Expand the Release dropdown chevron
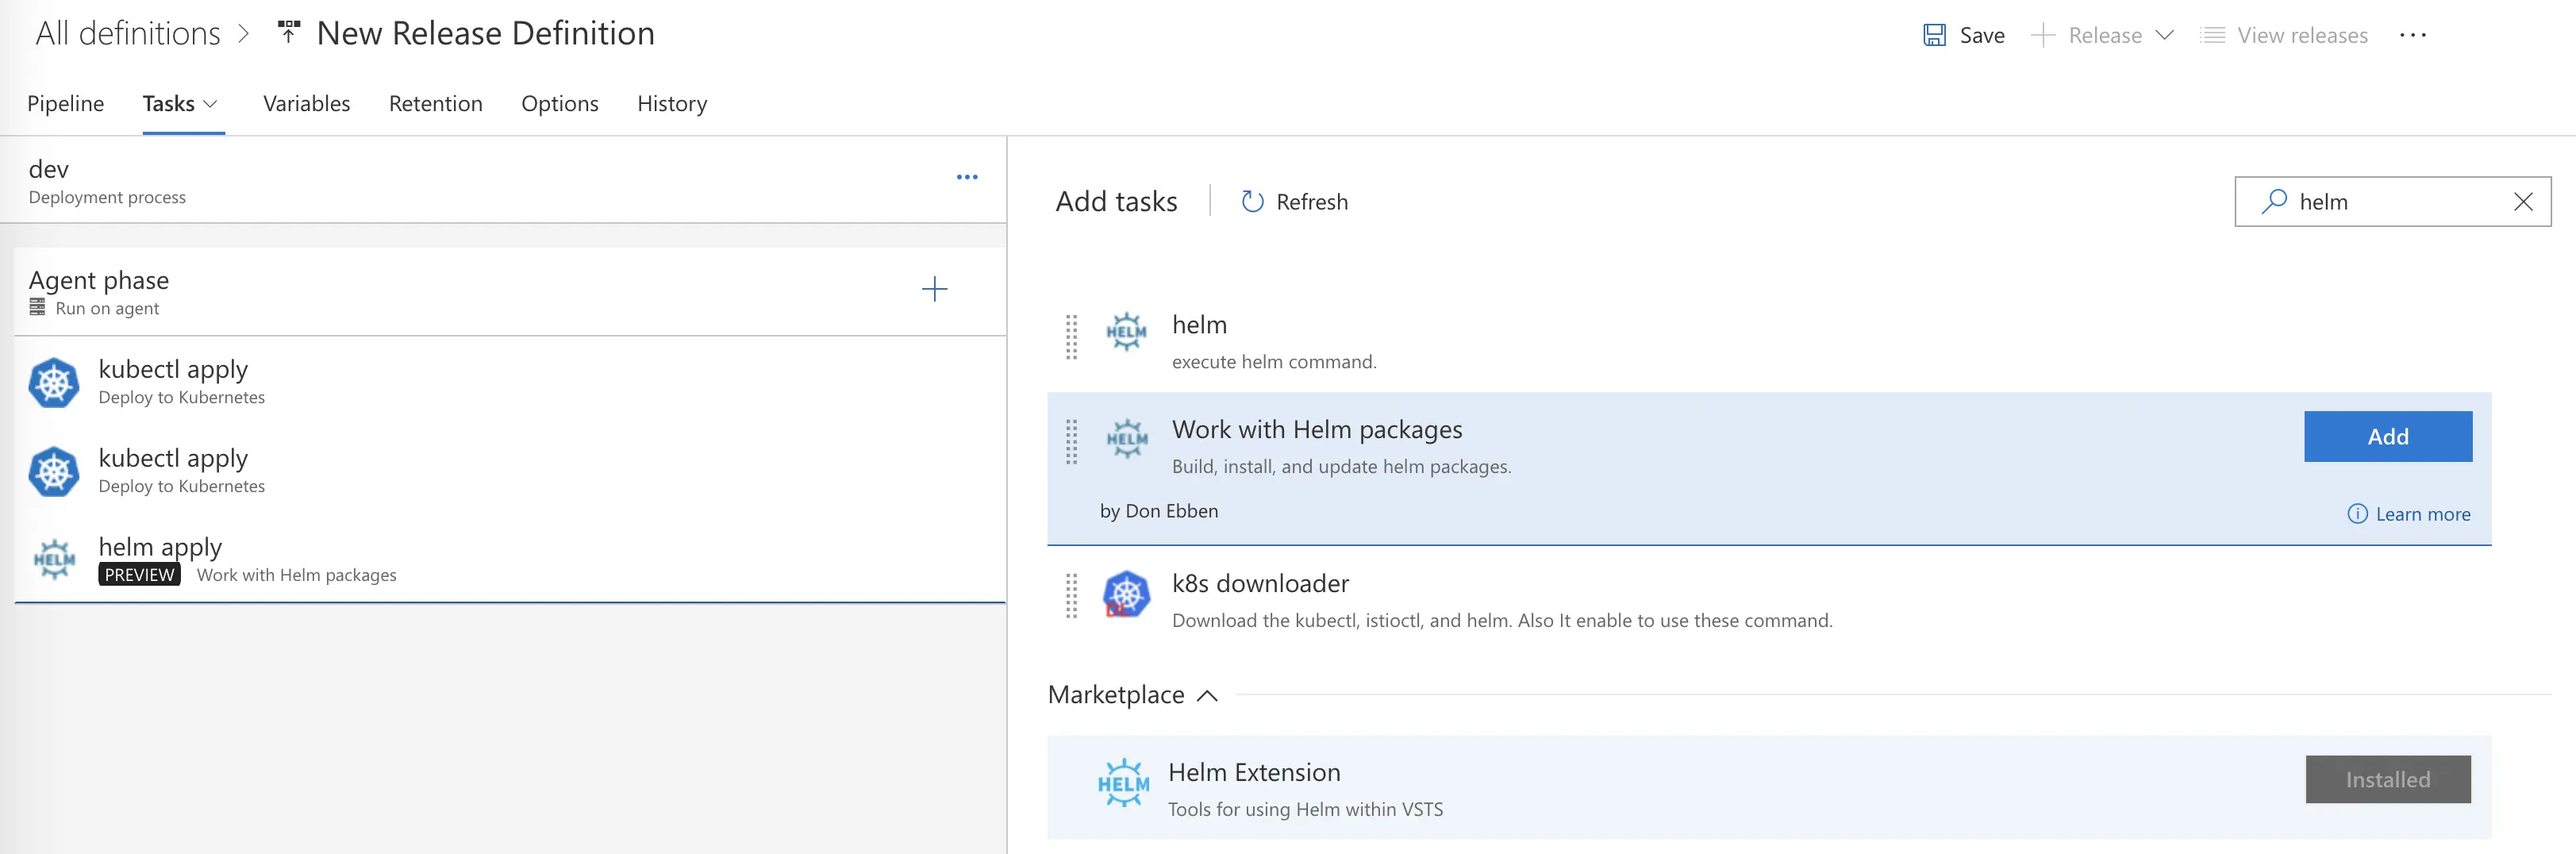Image resolution: width=2576 pixels, height=854 pixels. click(2164, 35)
